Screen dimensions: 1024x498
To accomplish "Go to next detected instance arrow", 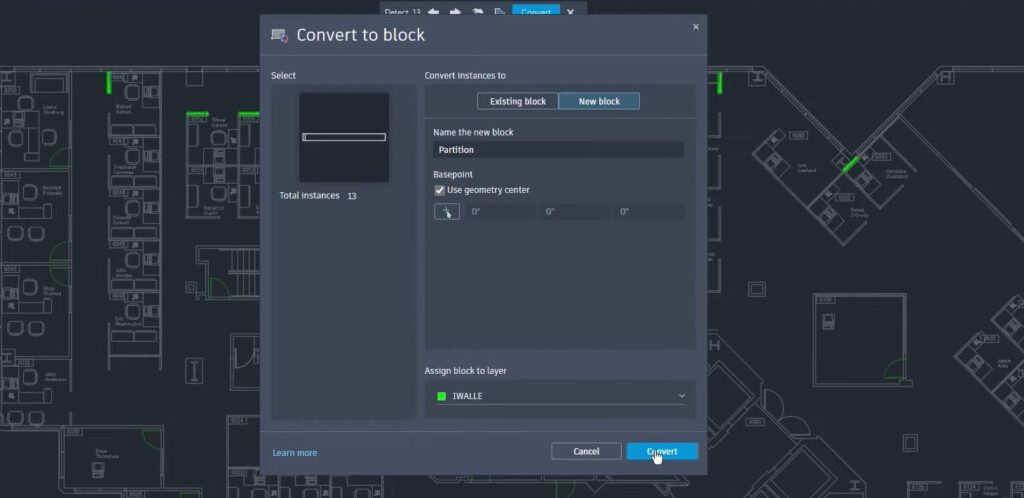I will 455,12.
